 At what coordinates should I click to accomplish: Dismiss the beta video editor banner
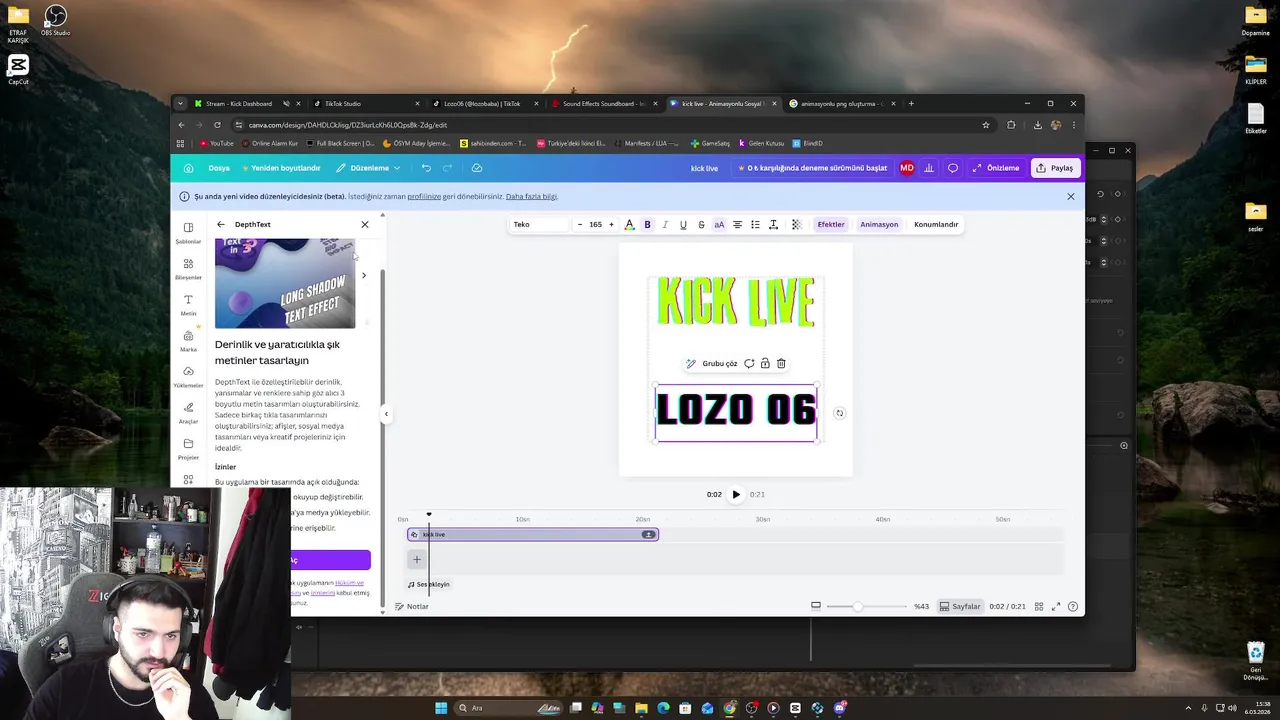pyautogui.click(x=1070, y=196)
